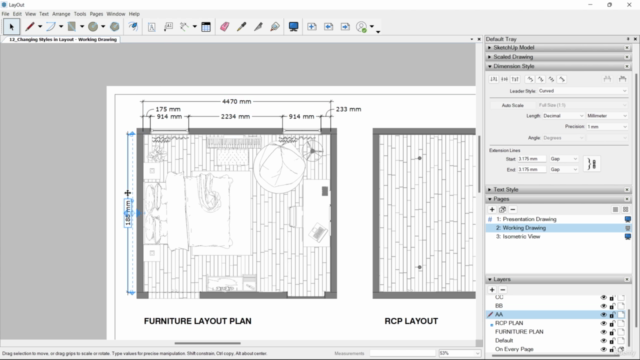Screen dimensions: 640x360
Task: Open the Pages menu
Action: [x=96, y=14]
